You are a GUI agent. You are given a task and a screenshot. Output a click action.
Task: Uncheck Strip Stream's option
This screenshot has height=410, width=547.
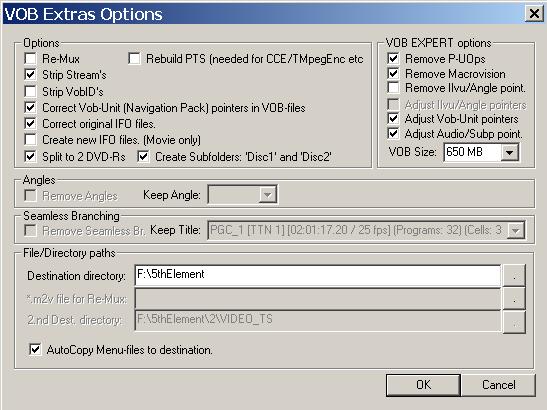30,74
